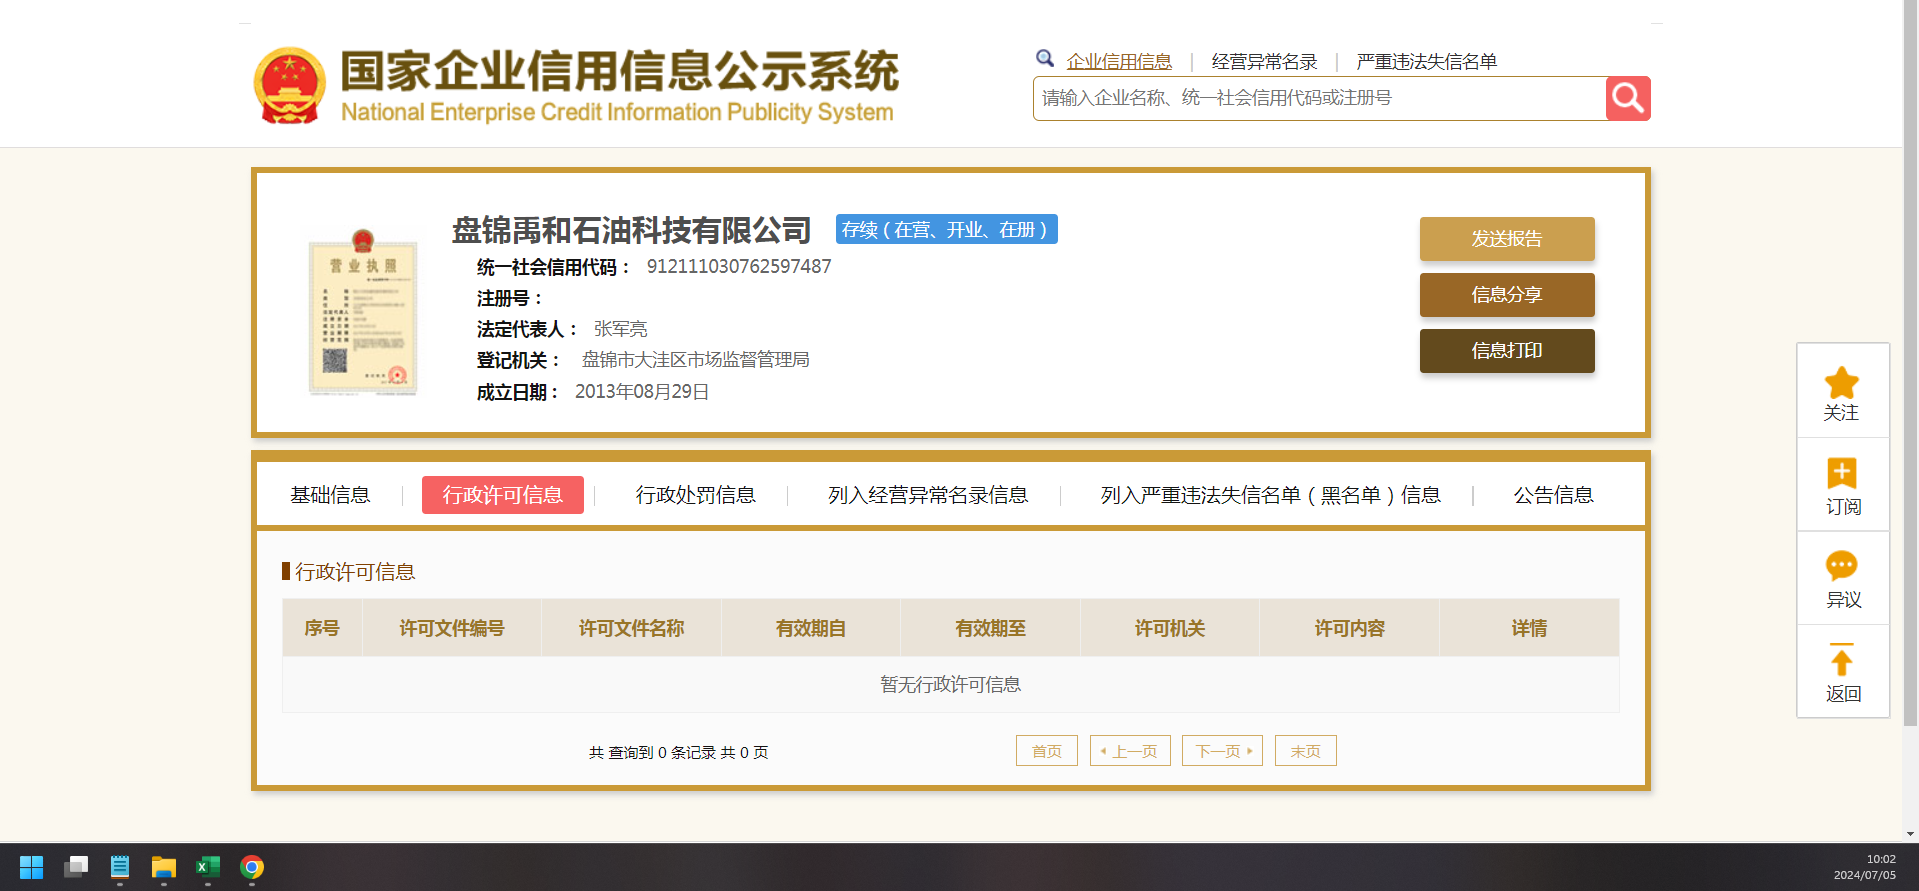Click the 信息打印 button

pyautogui.click(x=1507, y=351)
